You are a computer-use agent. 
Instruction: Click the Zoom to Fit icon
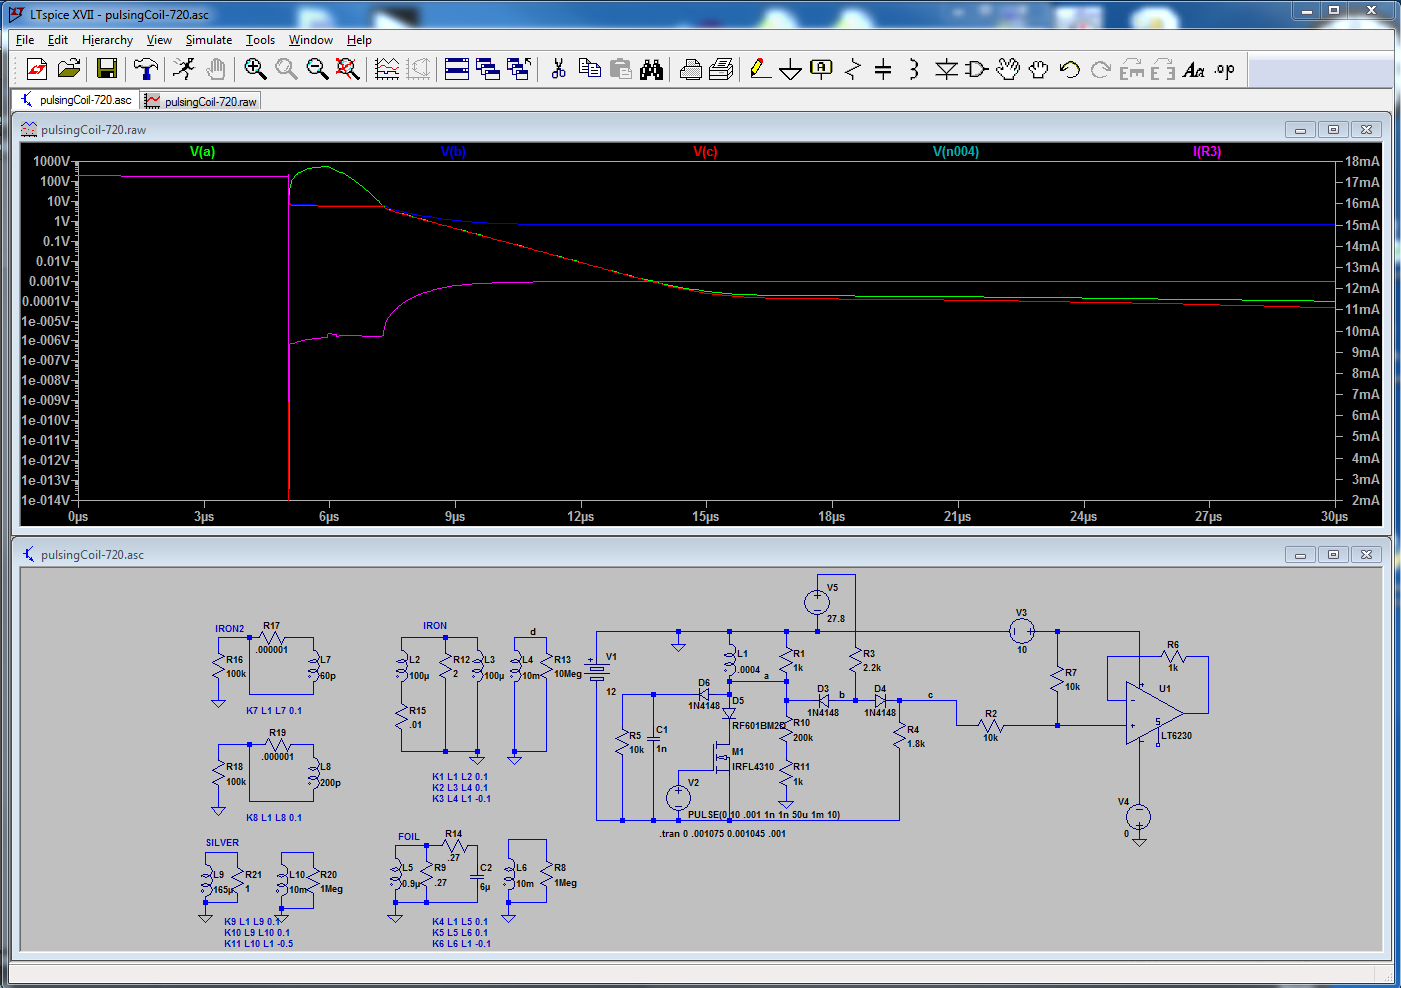(347, 68)
